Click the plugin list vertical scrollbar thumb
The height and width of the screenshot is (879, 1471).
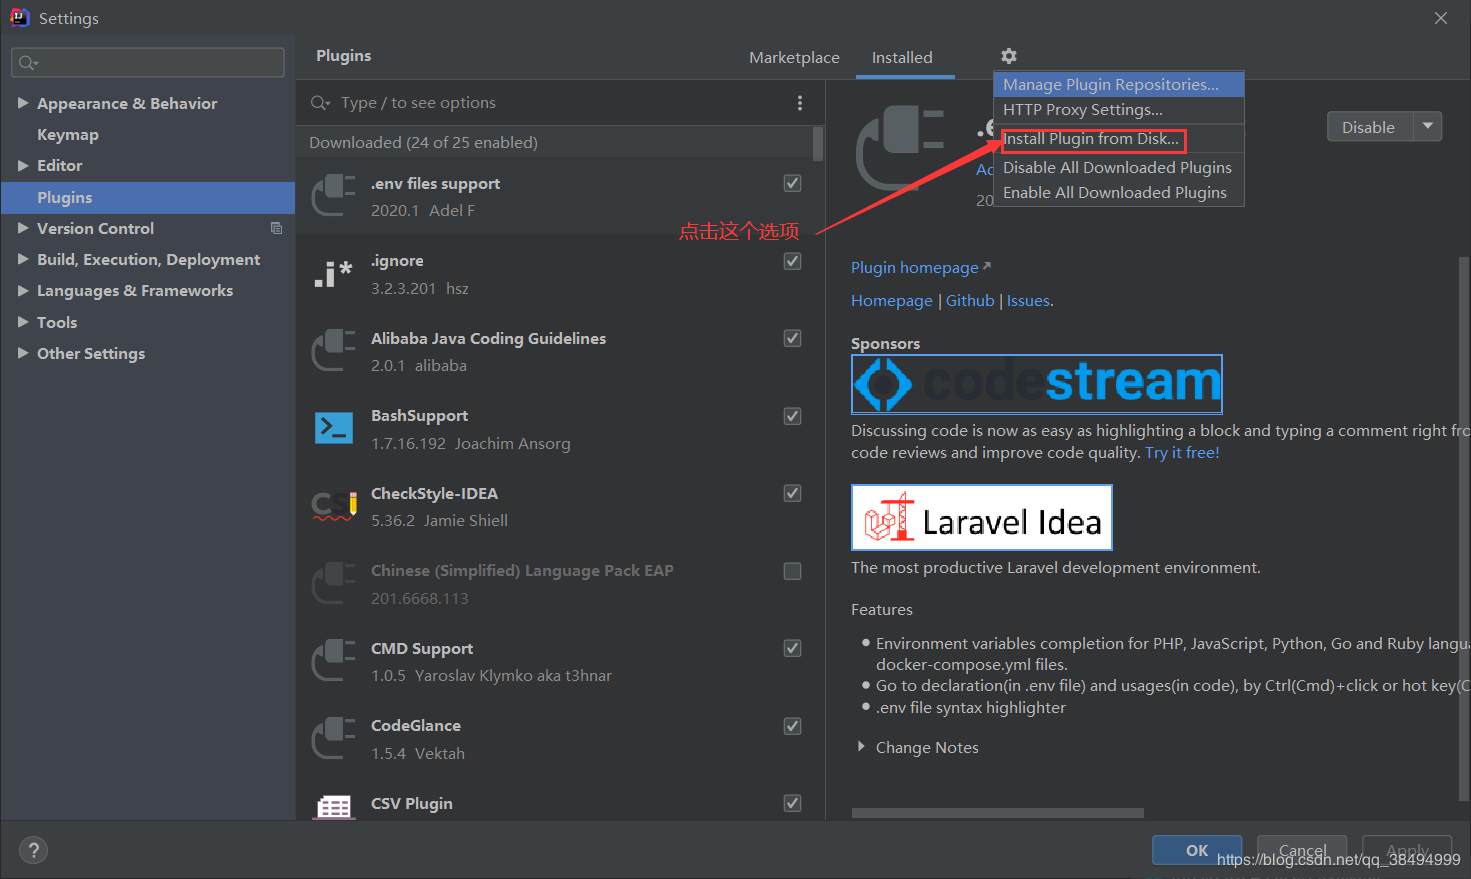tap(818, 143)
